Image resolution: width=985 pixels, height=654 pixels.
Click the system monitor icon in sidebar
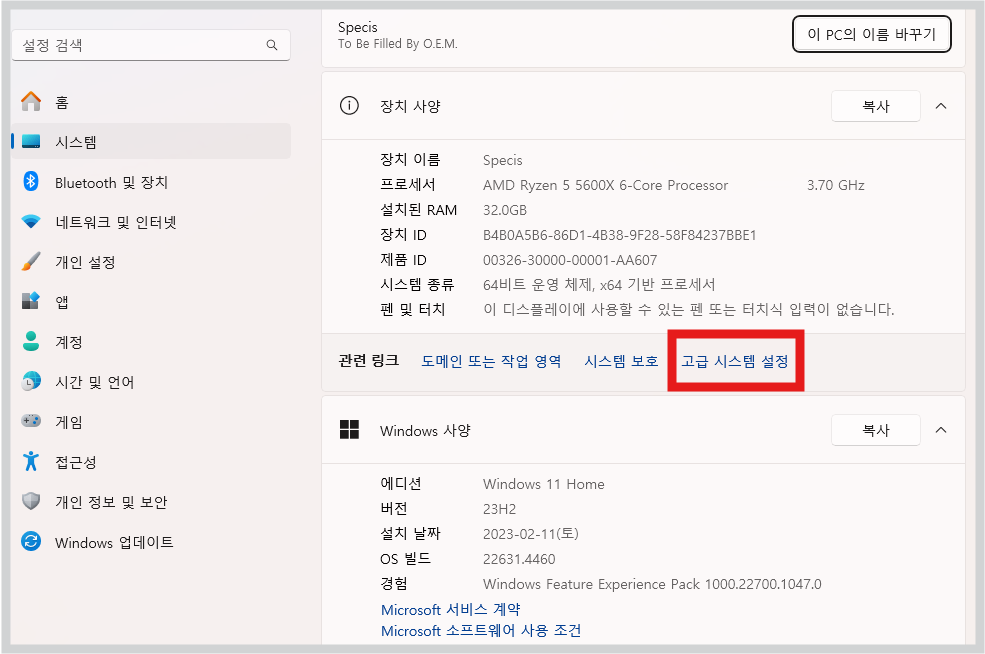pos(31,141)
